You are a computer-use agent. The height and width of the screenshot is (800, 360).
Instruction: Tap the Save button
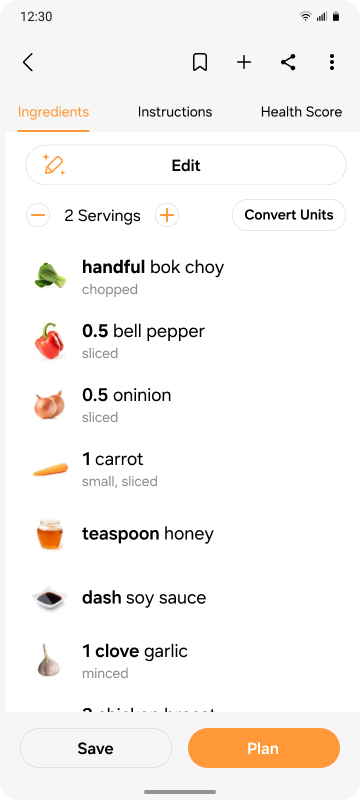[96, 748]
